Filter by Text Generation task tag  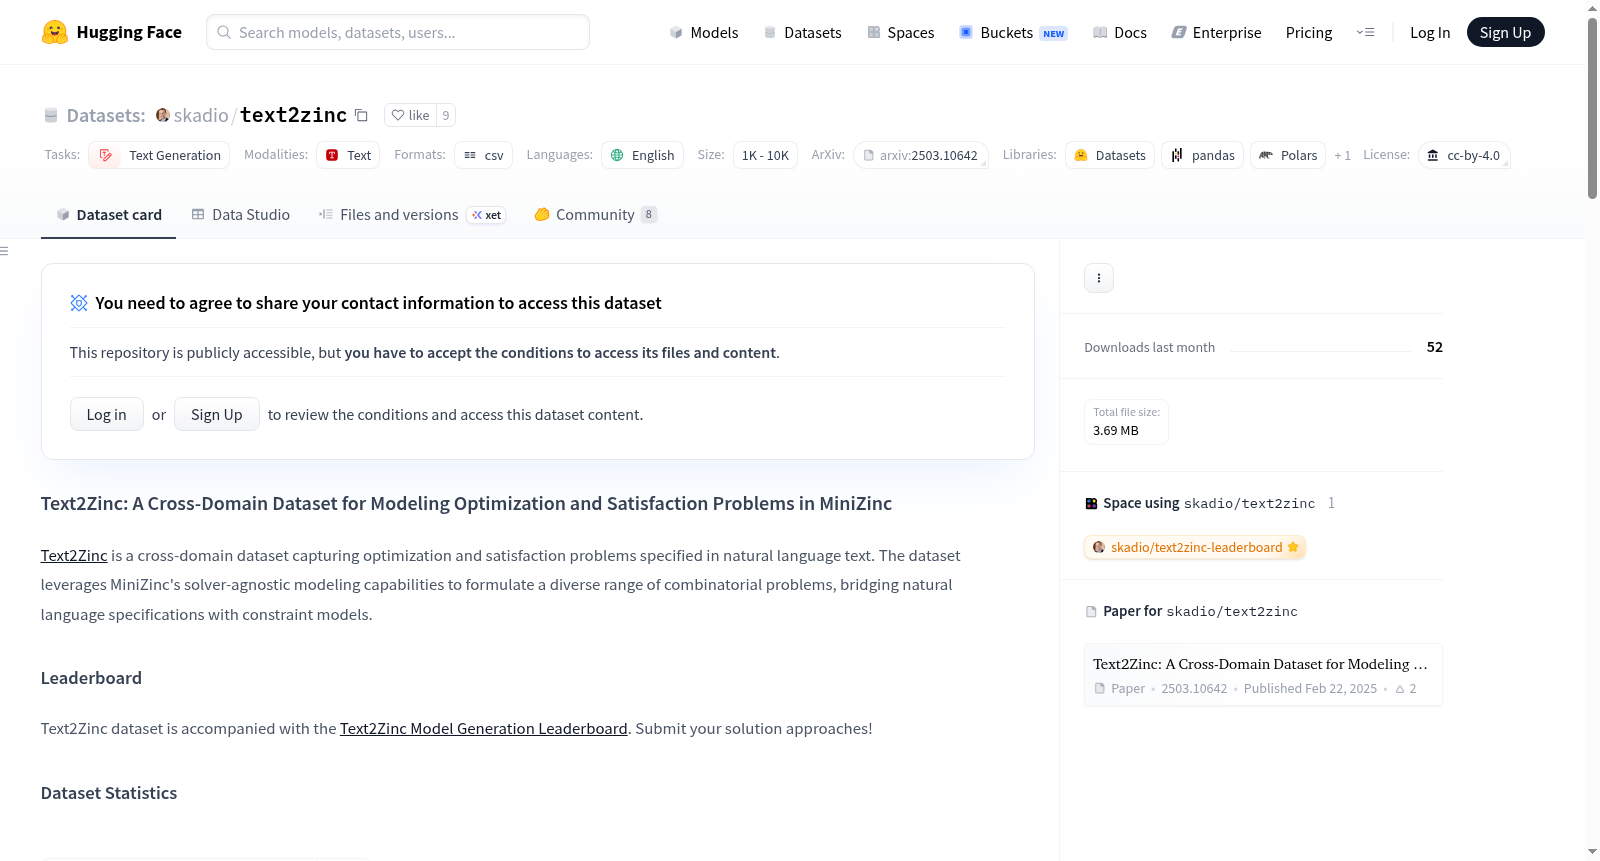coord(159,155)
